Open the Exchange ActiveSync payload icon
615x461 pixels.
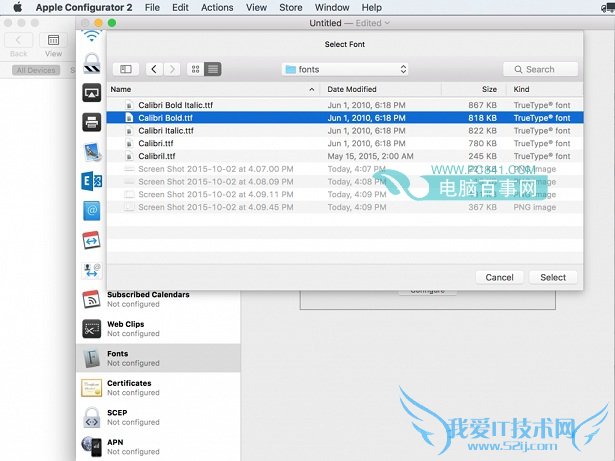(92, 181)
